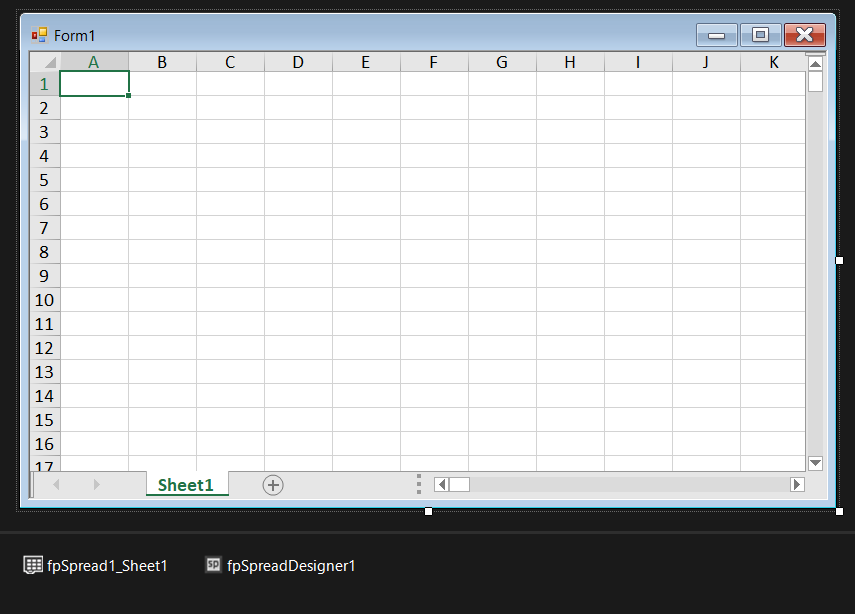Click the add new sheet plus icon
The image size is (855, 614).
[273, 485]
